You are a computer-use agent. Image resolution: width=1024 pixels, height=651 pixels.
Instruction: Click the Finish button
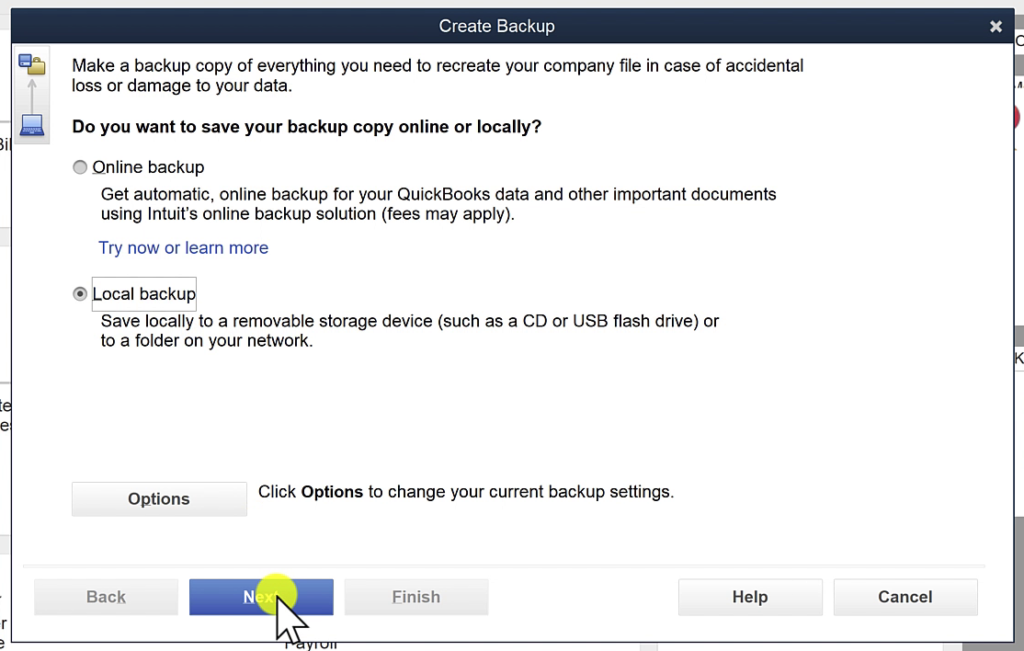(416, 597)
